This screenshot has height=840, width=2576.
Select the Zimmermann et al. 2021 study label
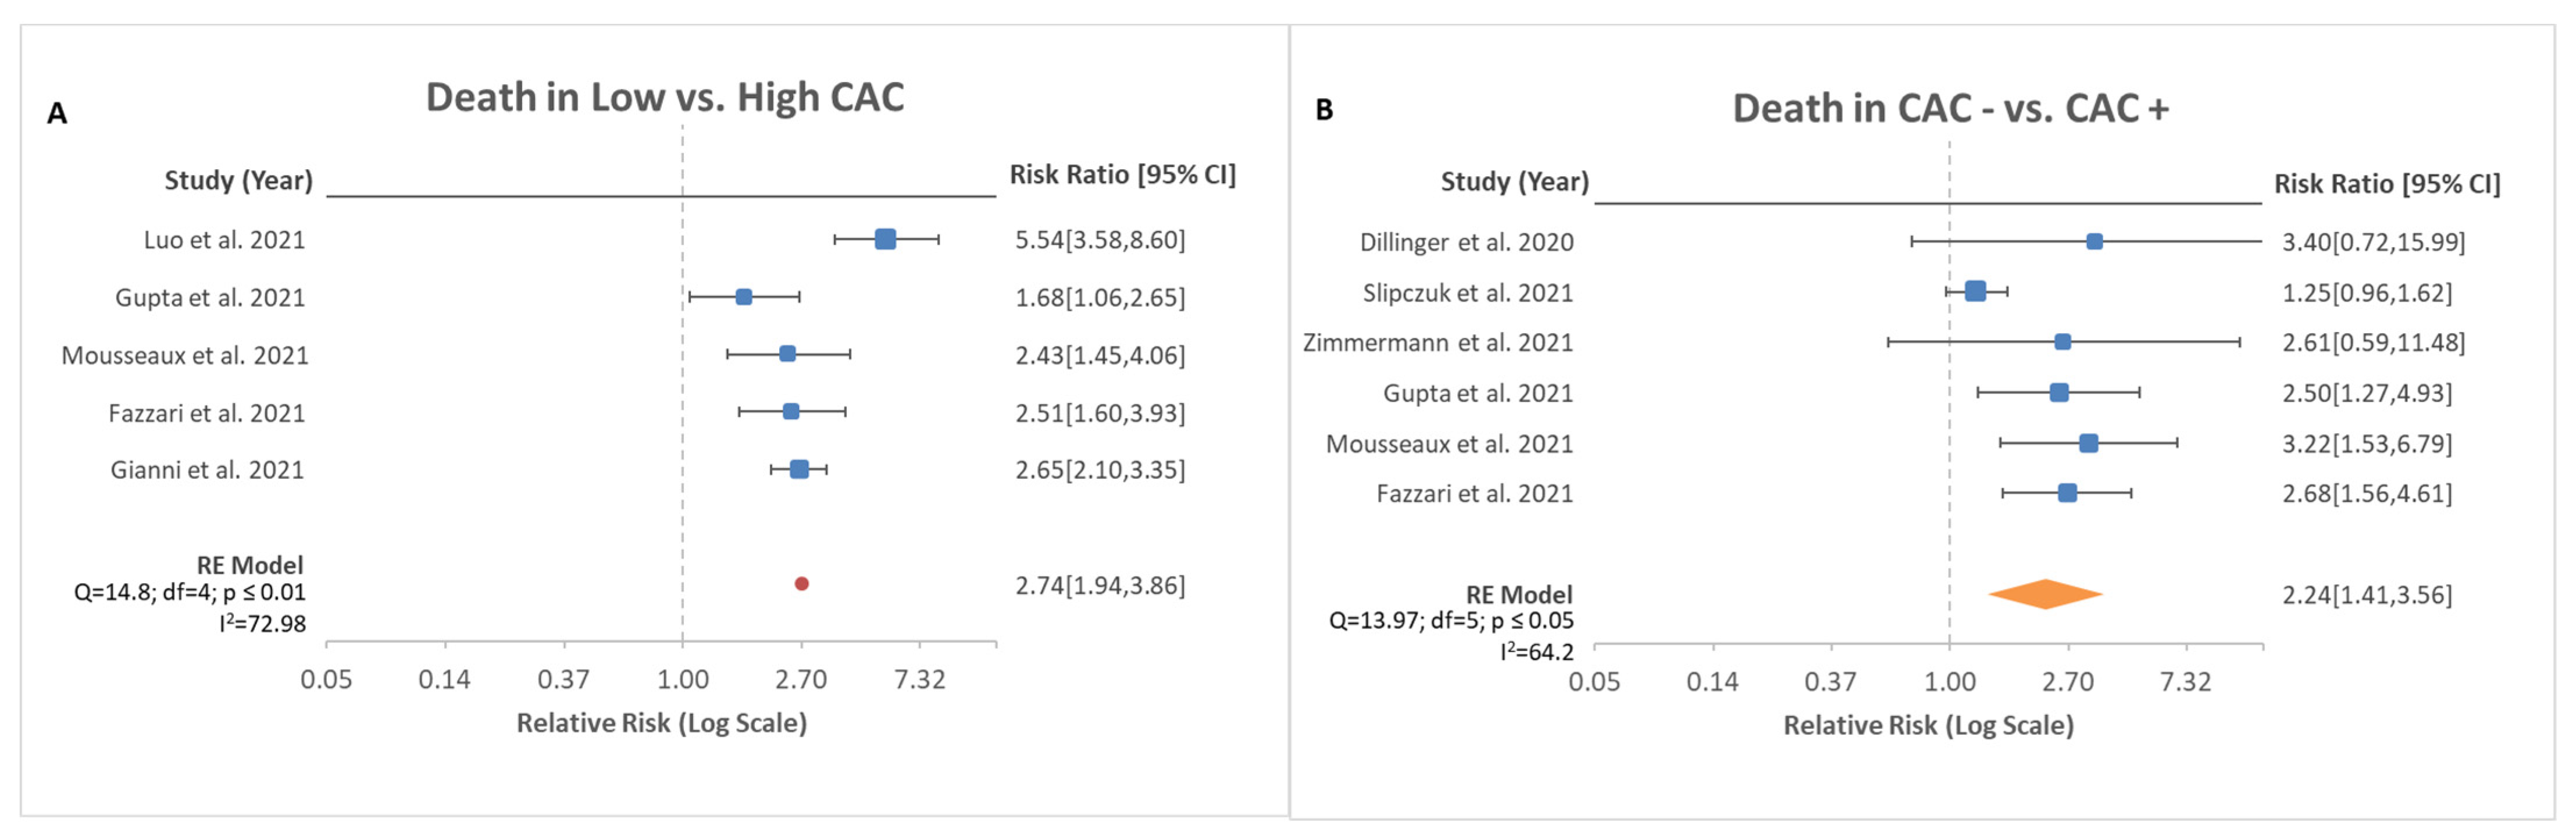point(1437,343)
